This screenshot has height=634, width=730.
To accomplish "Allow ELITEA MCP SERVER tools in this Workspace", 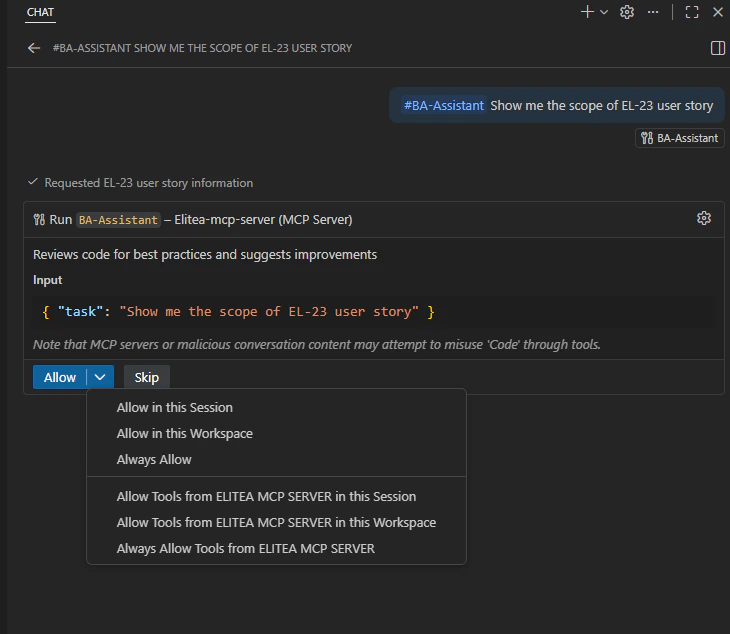I will point(277,523).
